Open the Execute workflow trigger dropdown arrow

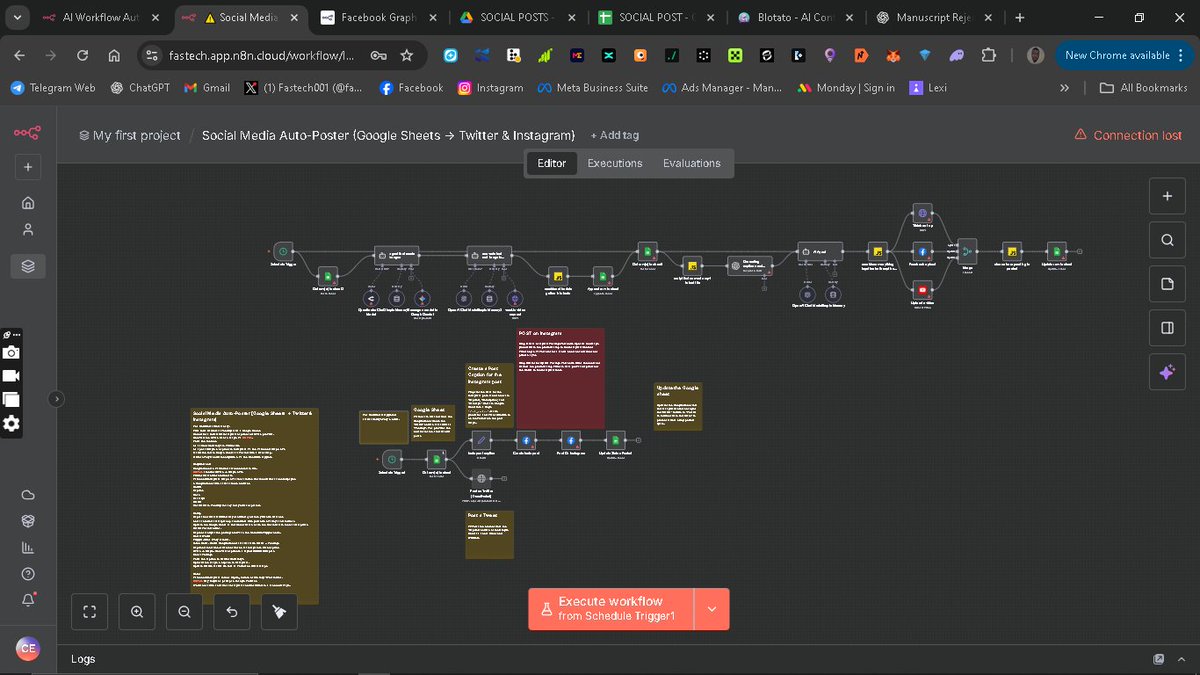(x=712, y=609)
